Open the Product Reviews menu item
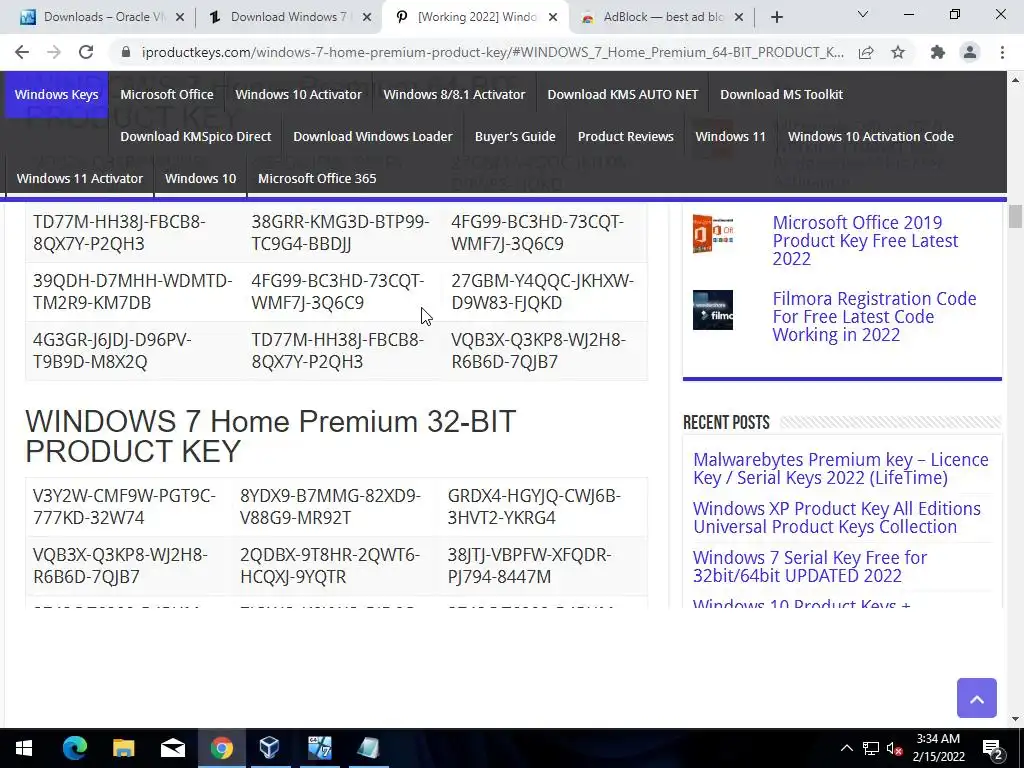The image size is (1024, 768). pyautogui.click(x=625, y=136)
